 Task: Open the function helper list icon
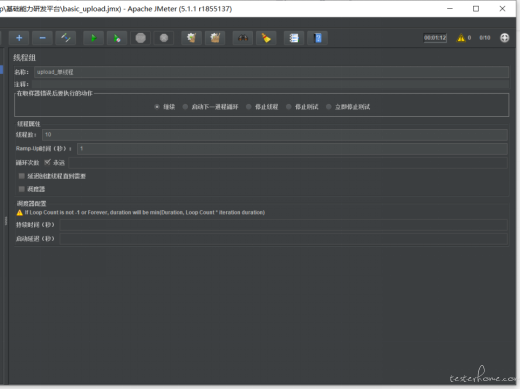[x=294, y=38]
